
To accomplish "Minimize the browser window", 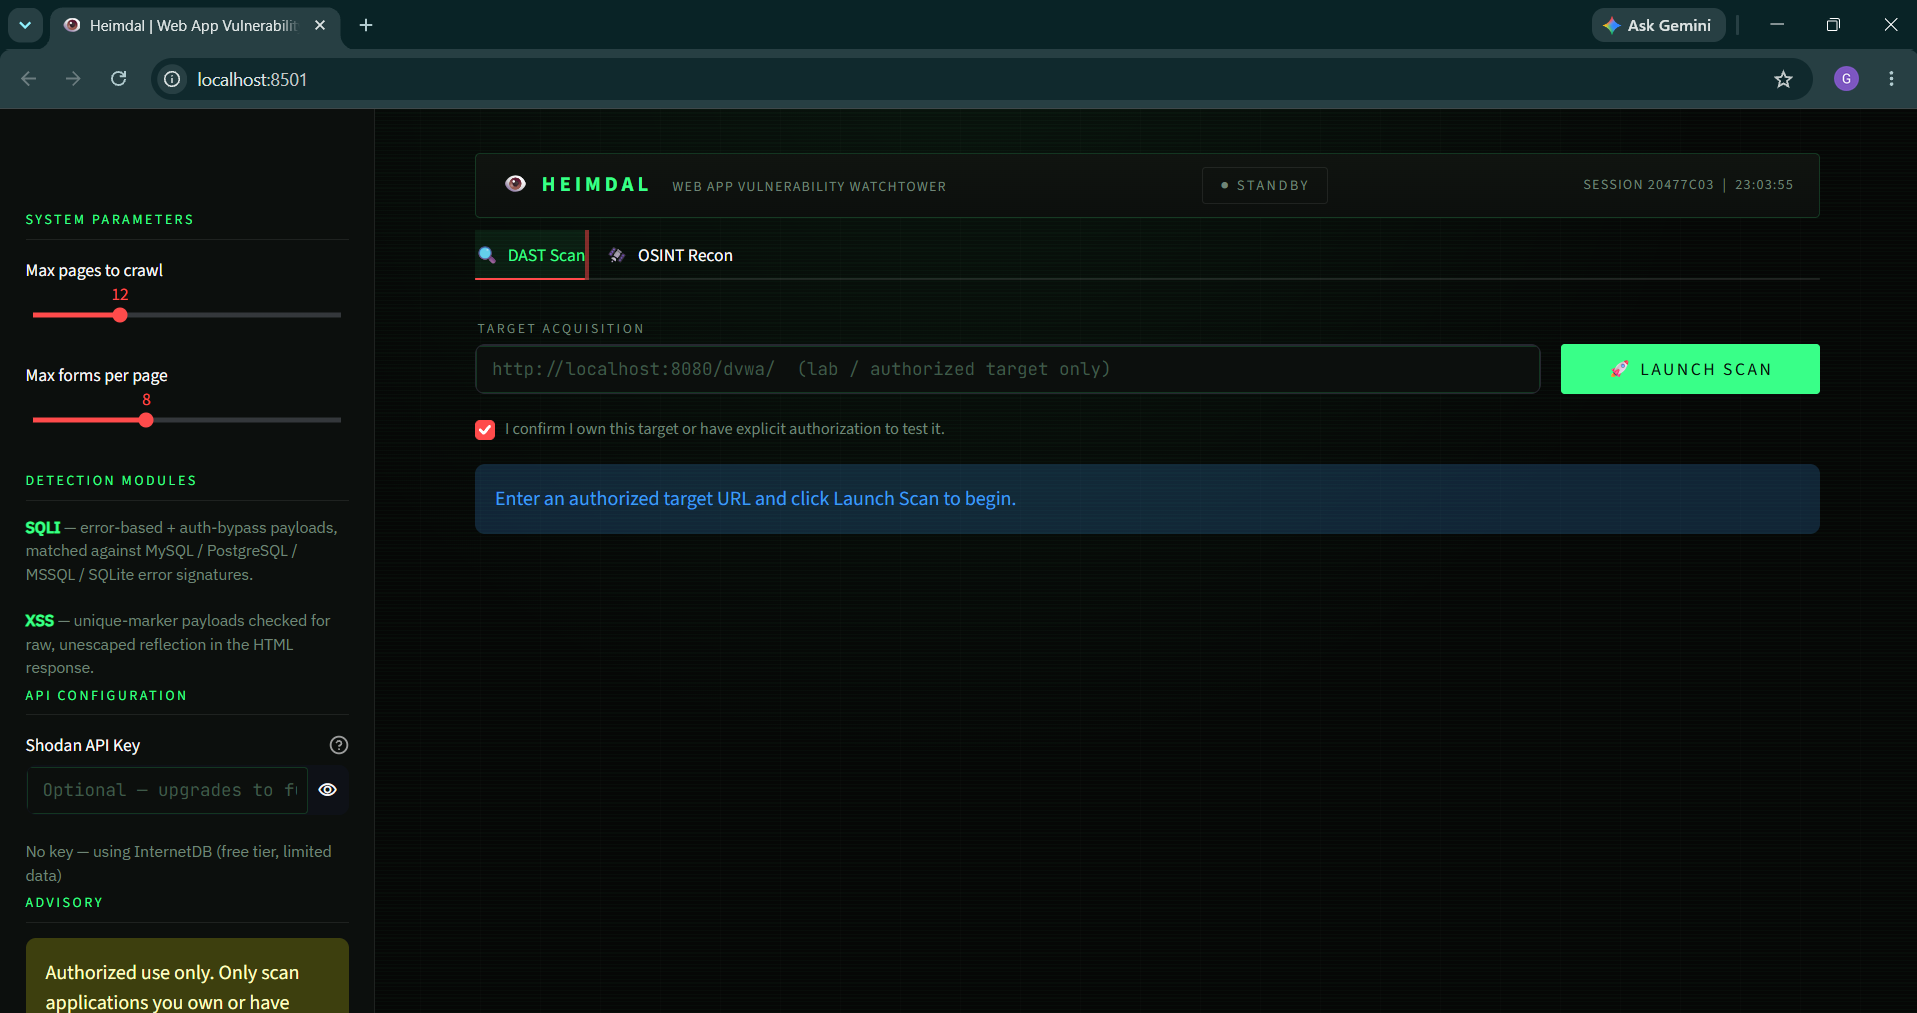I will (1777, 25).
